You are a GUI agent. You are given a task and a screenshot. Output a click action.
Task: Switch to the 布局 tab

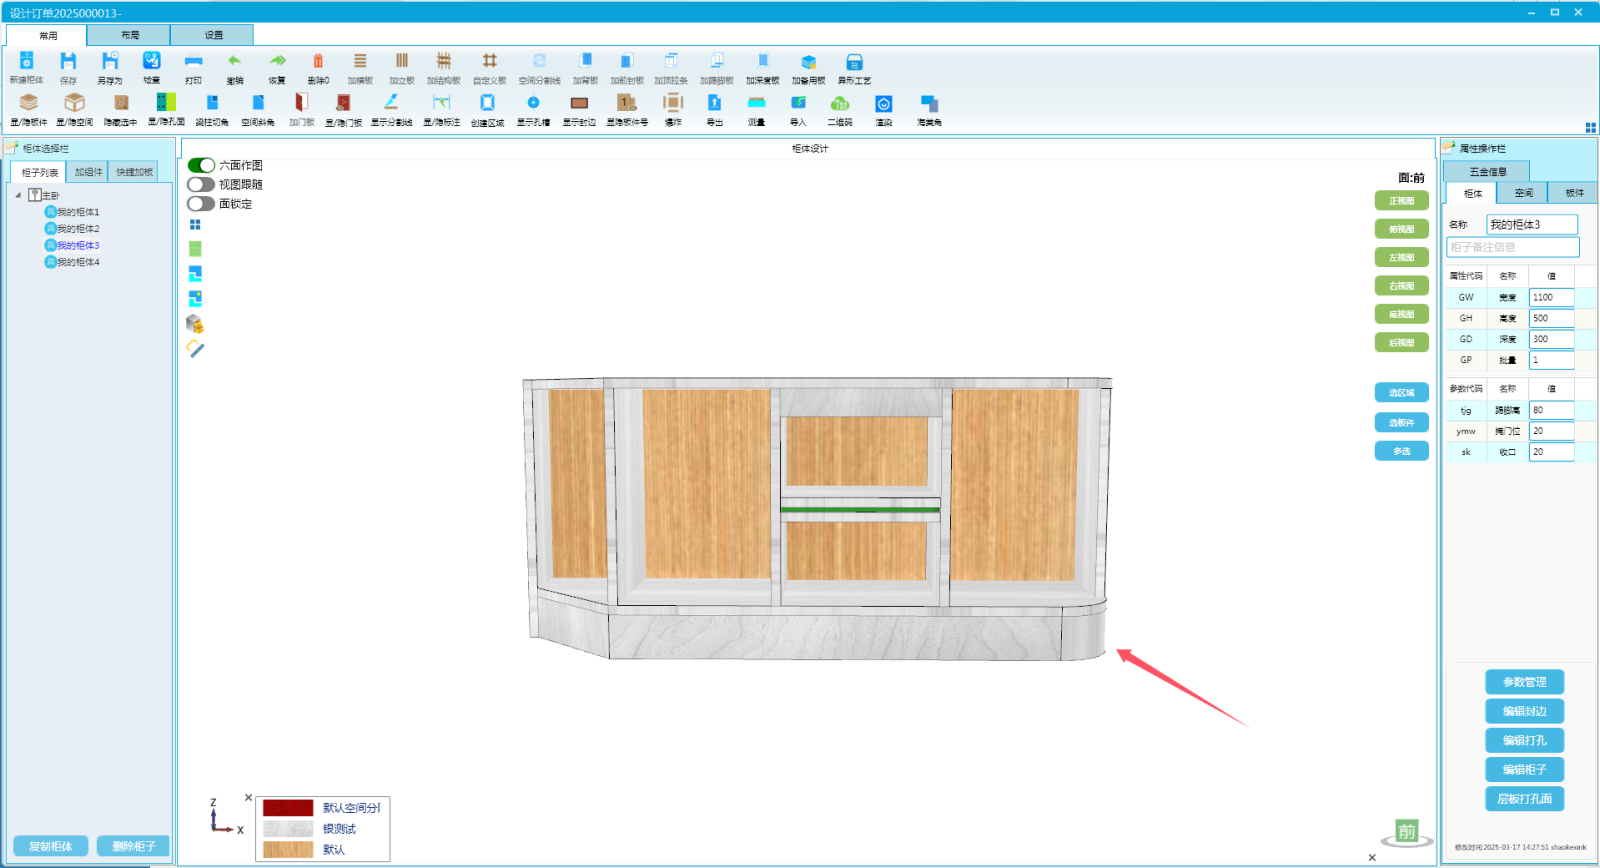pyautogui.click(x=129, y=35)
